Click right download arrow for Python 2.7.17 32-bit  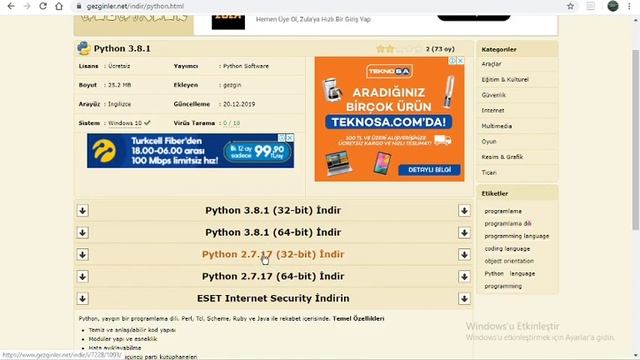coord(464,255)
